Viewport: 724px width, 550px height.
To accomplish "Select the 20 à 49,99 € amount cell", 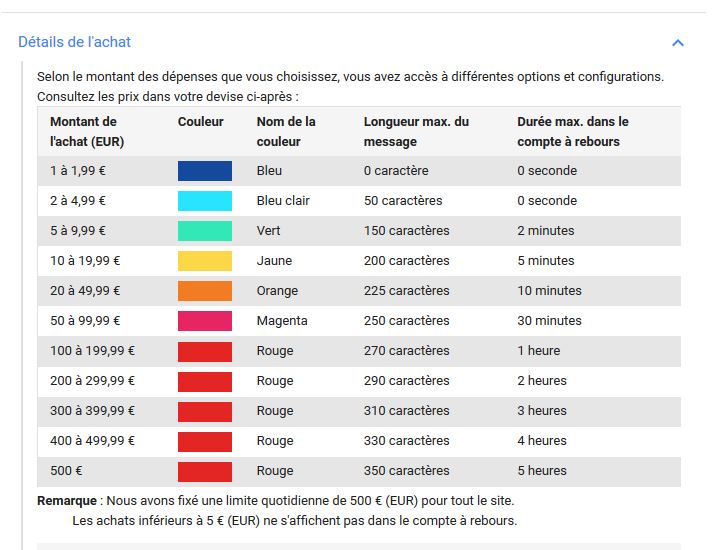I will (x=85, y=290).
